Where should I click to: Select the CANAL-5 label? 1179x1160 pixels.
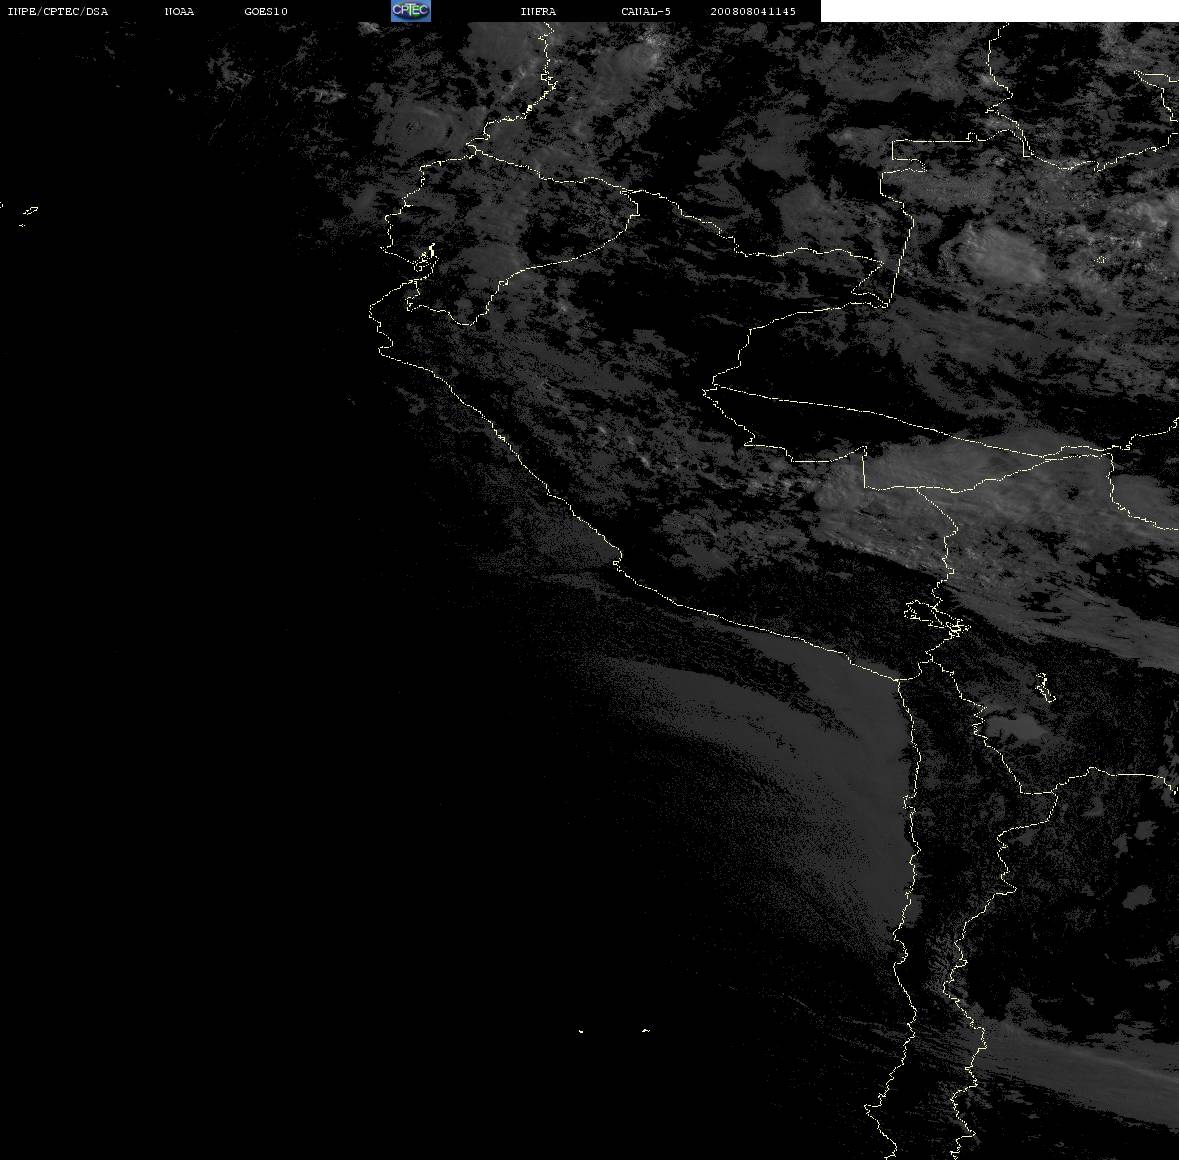646,11
